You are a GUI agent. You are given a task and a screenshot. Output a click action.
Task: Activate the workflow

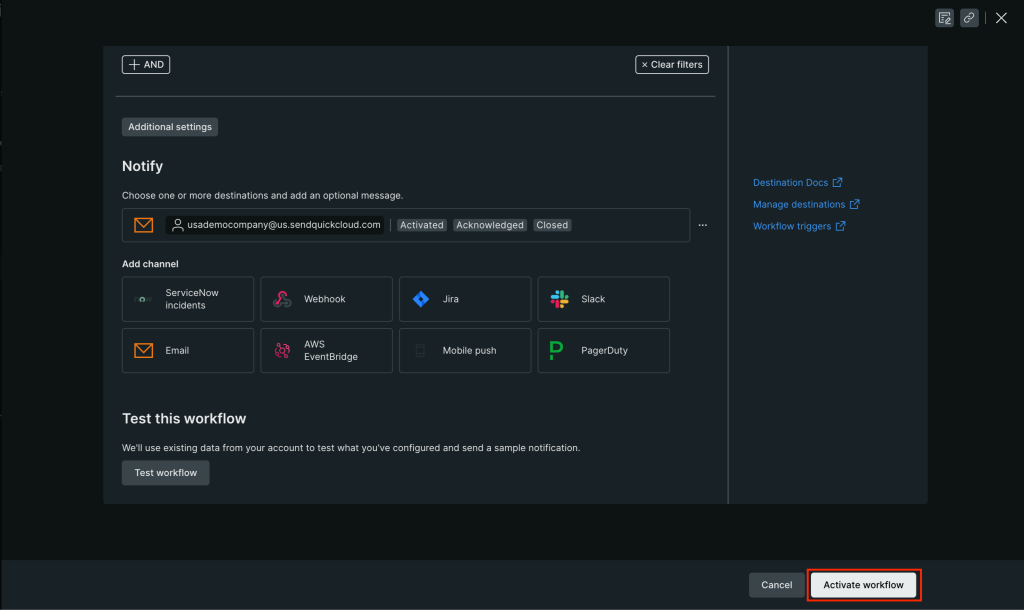pos(862,584)
